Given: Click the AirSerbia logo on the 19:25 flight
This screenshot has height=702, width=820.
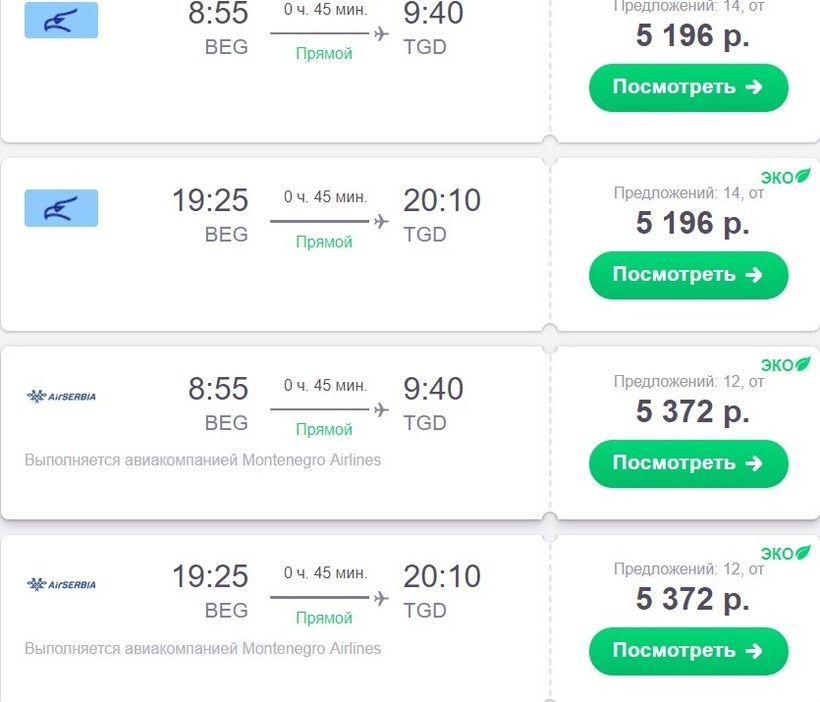Looking at the screenshot, I should 61,584.
